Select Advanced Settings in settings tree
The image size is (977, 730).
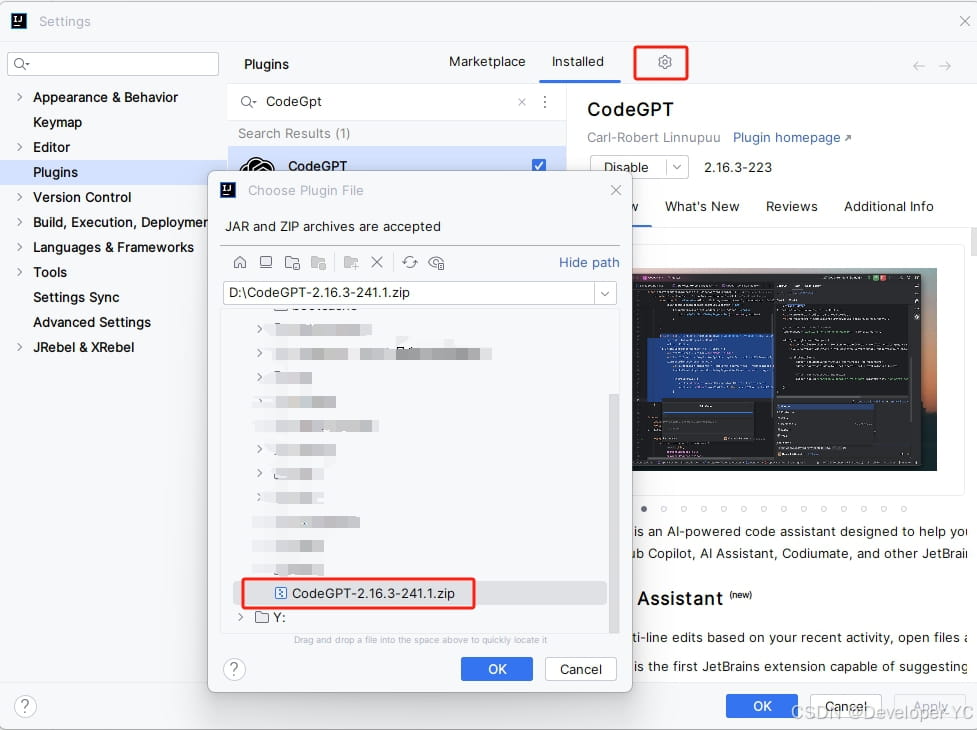point(92,322)
